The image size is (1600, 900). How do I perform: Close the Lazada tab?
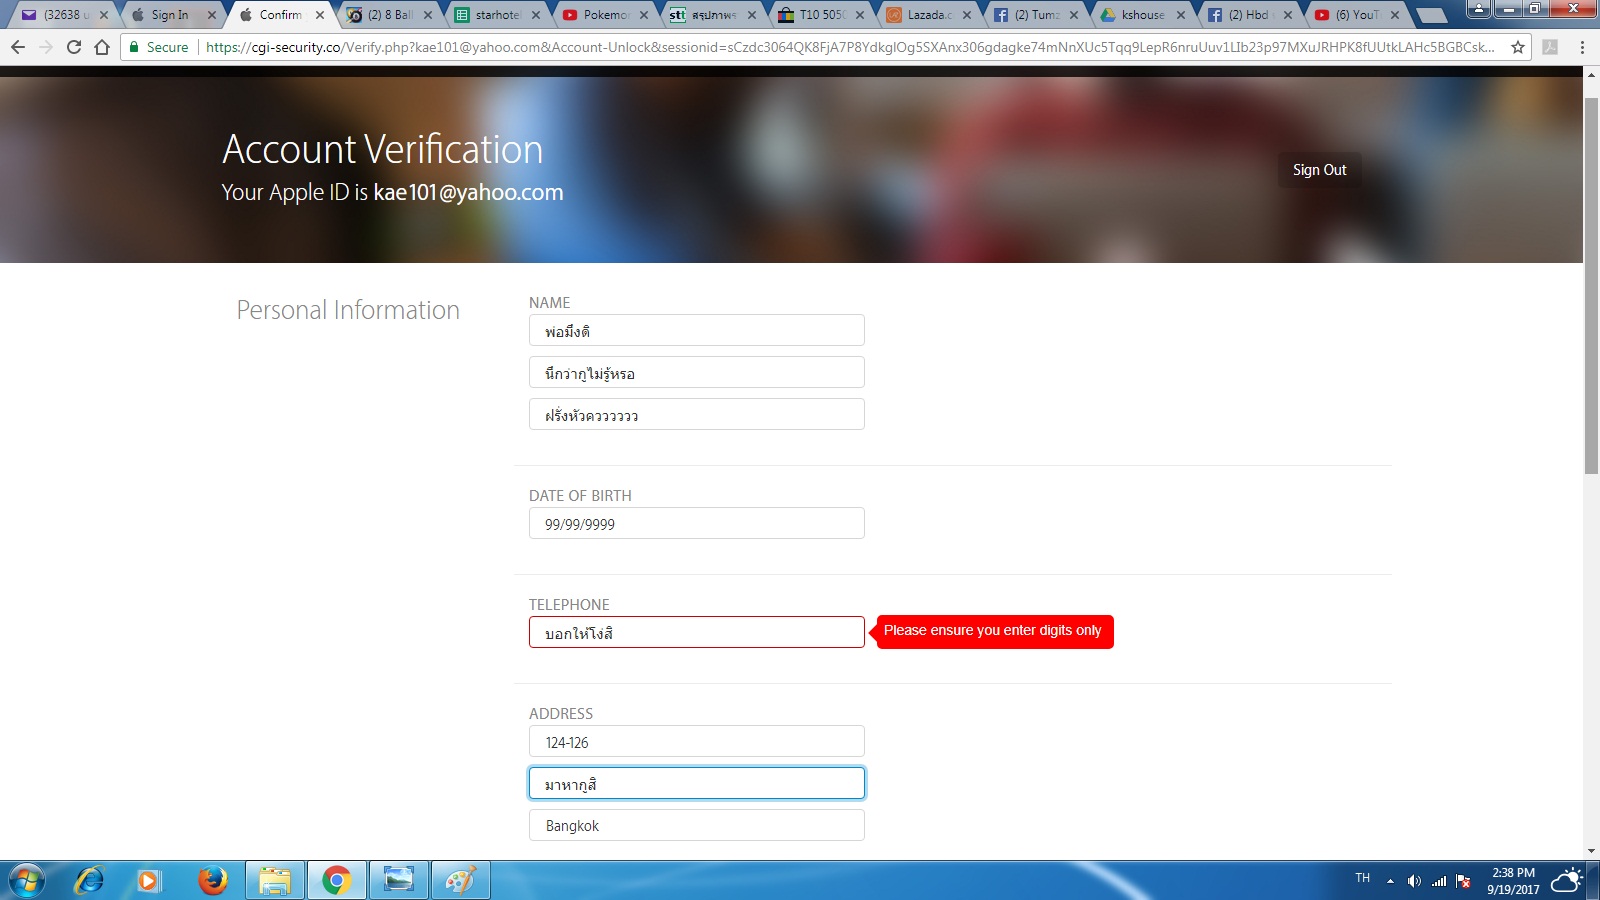tap(967, 15)
